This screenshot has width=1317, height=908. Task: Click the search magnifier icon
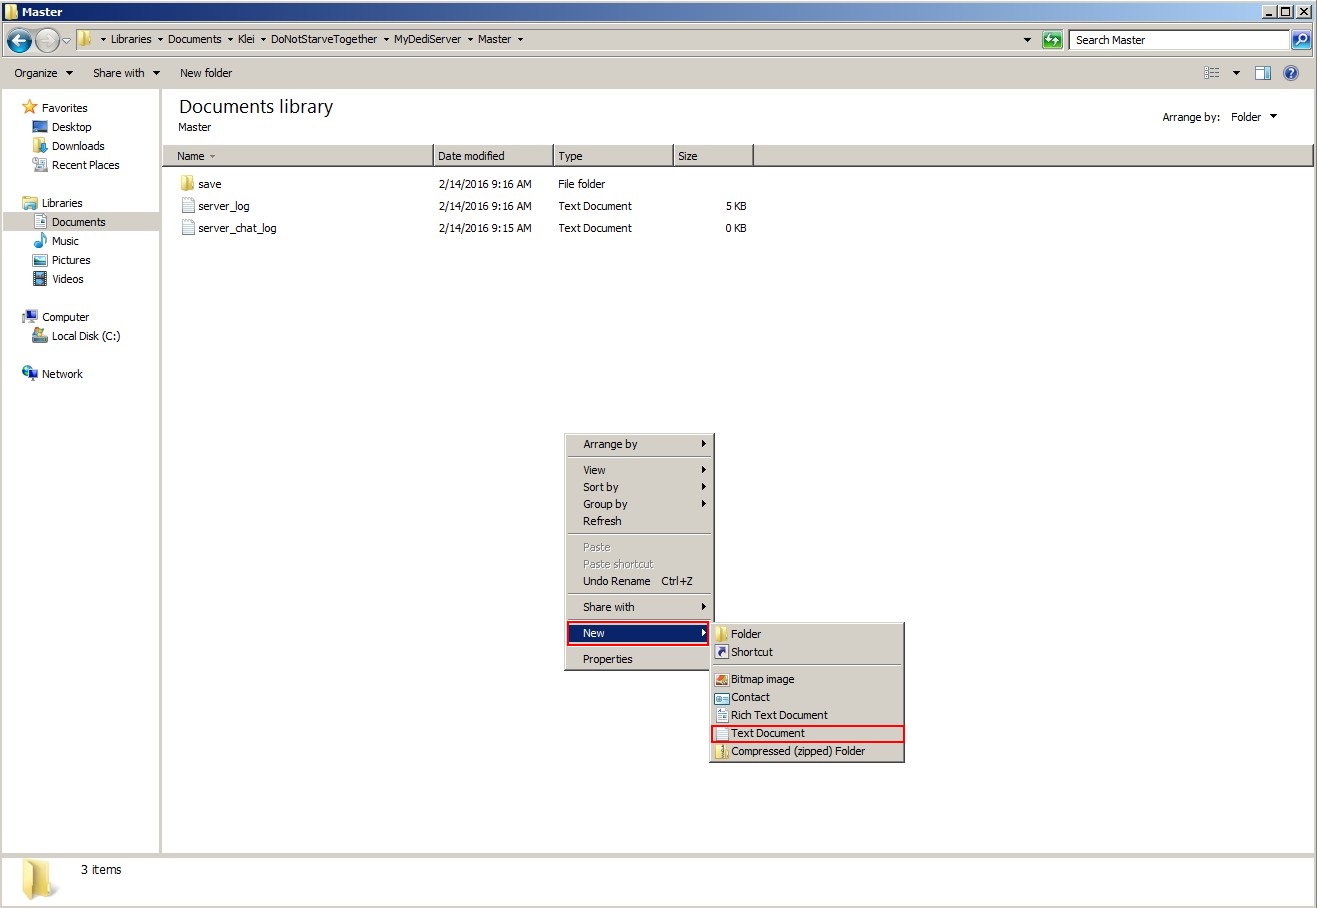coord(1301,40)
